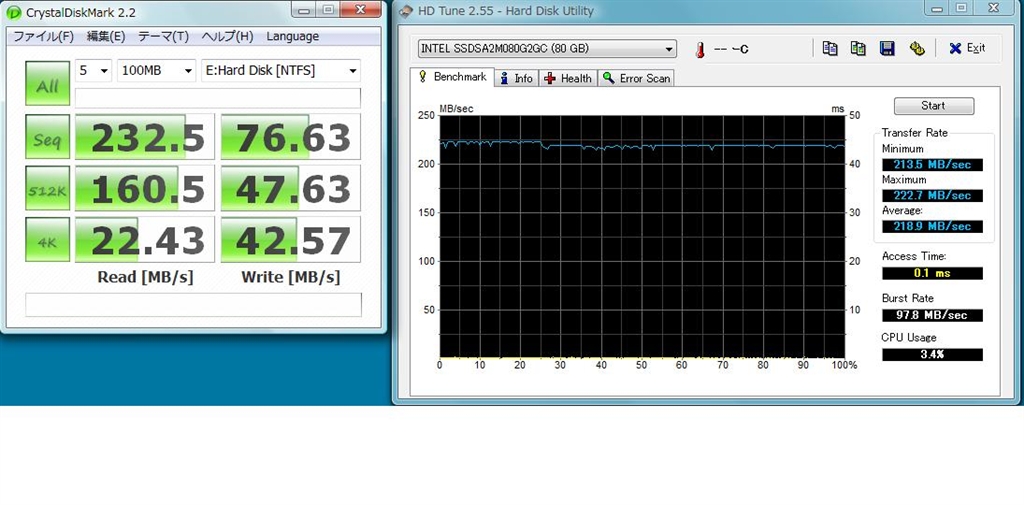Viewport: 1024px width, 505px height.
Task: Minimize the HD Tune window
Action: point(936,8)
